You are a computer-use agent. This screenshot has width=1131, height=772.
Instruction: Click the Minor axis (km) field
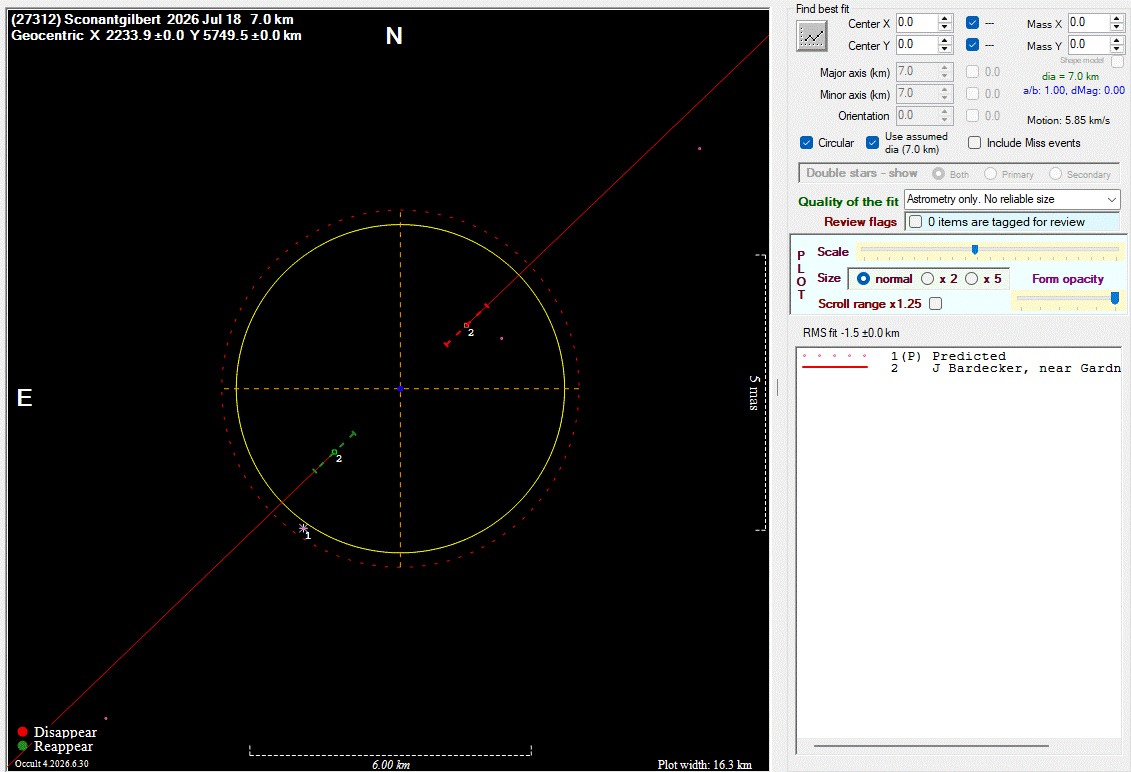pos(916,94)
